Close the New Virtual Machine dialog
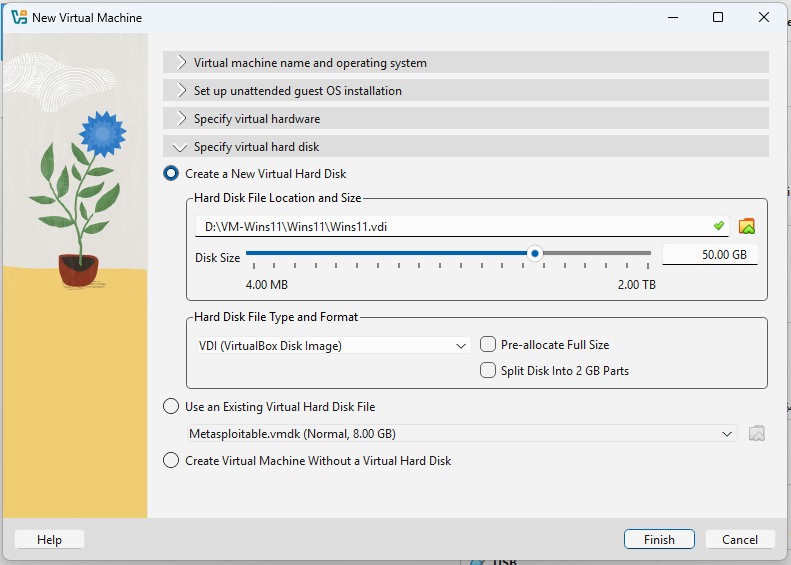The width and height of the screenshot is (791, 565). point(764,17)
